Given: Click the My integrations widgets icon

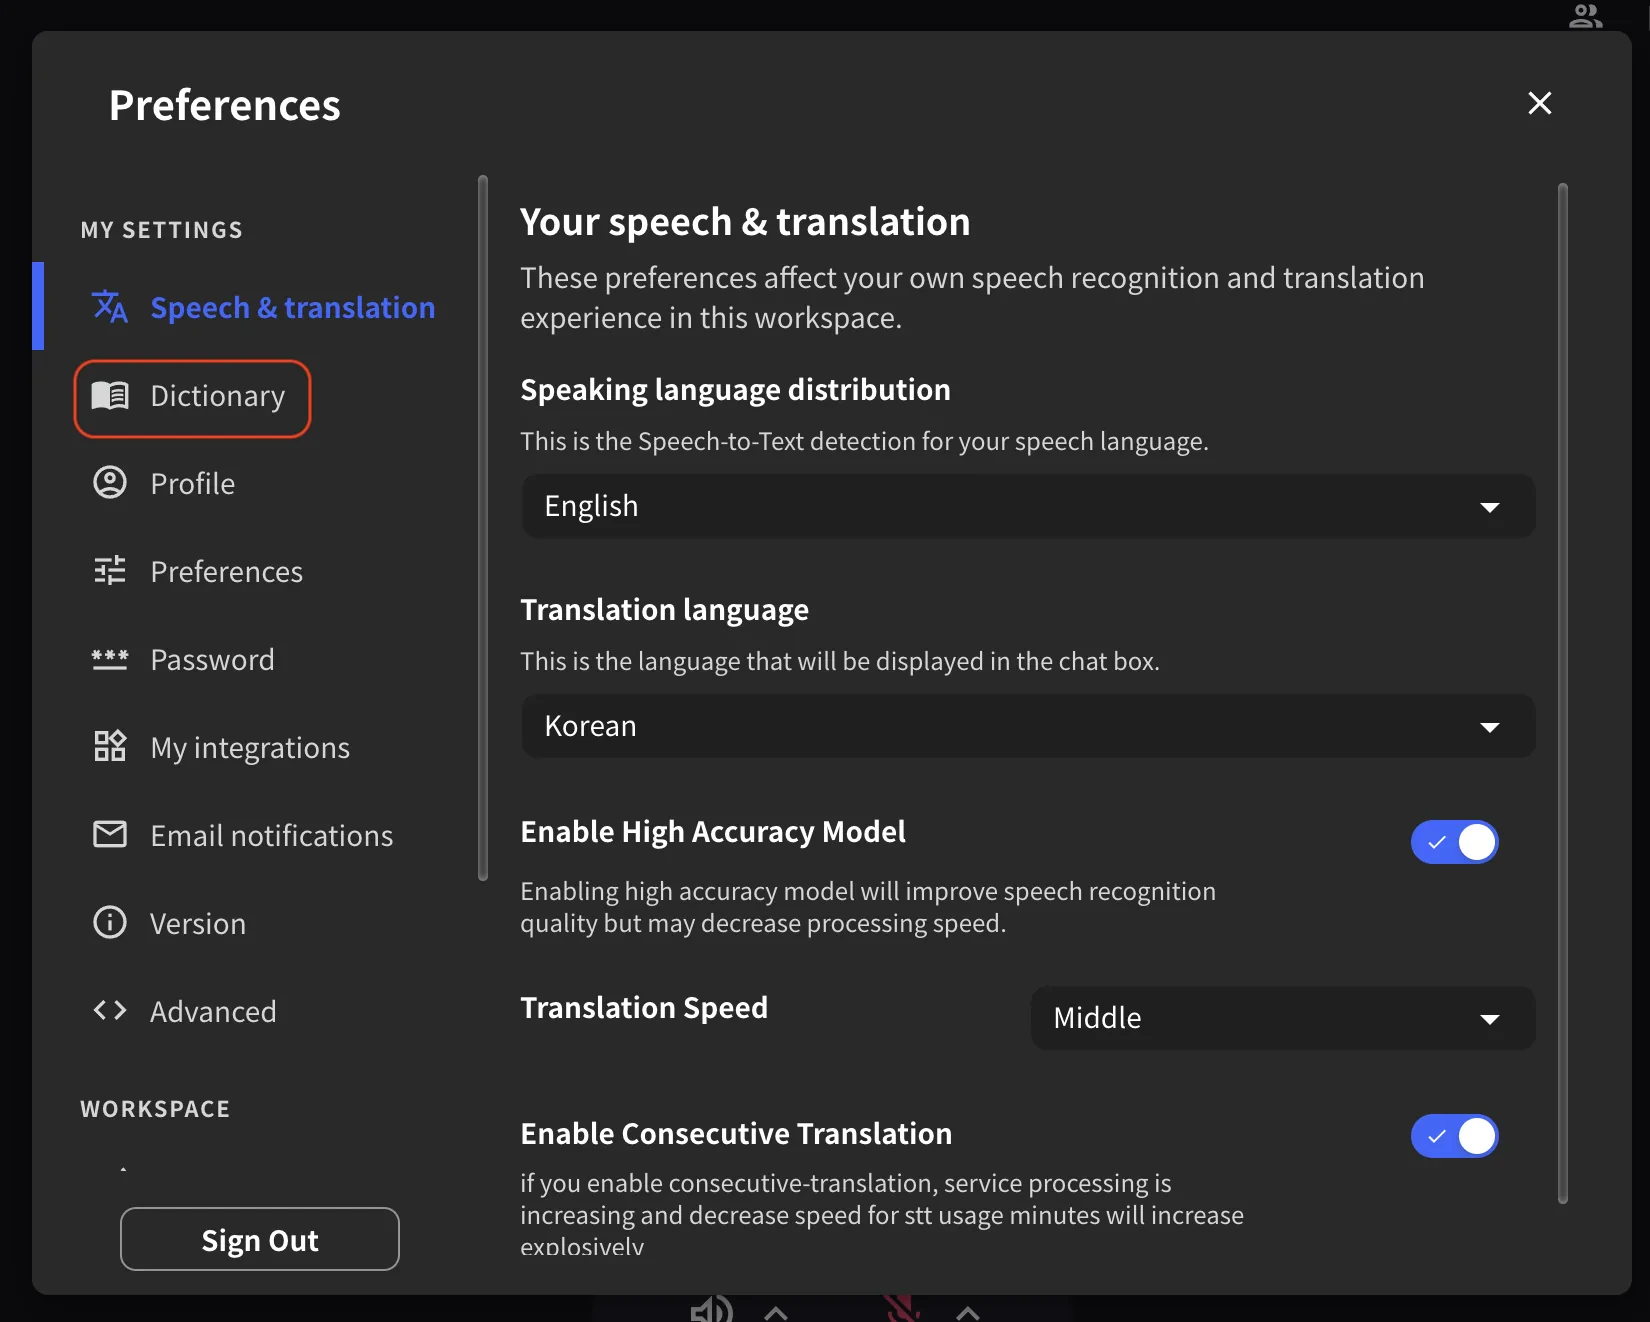Looking at the screenshot, I should [x=110, y=746].
